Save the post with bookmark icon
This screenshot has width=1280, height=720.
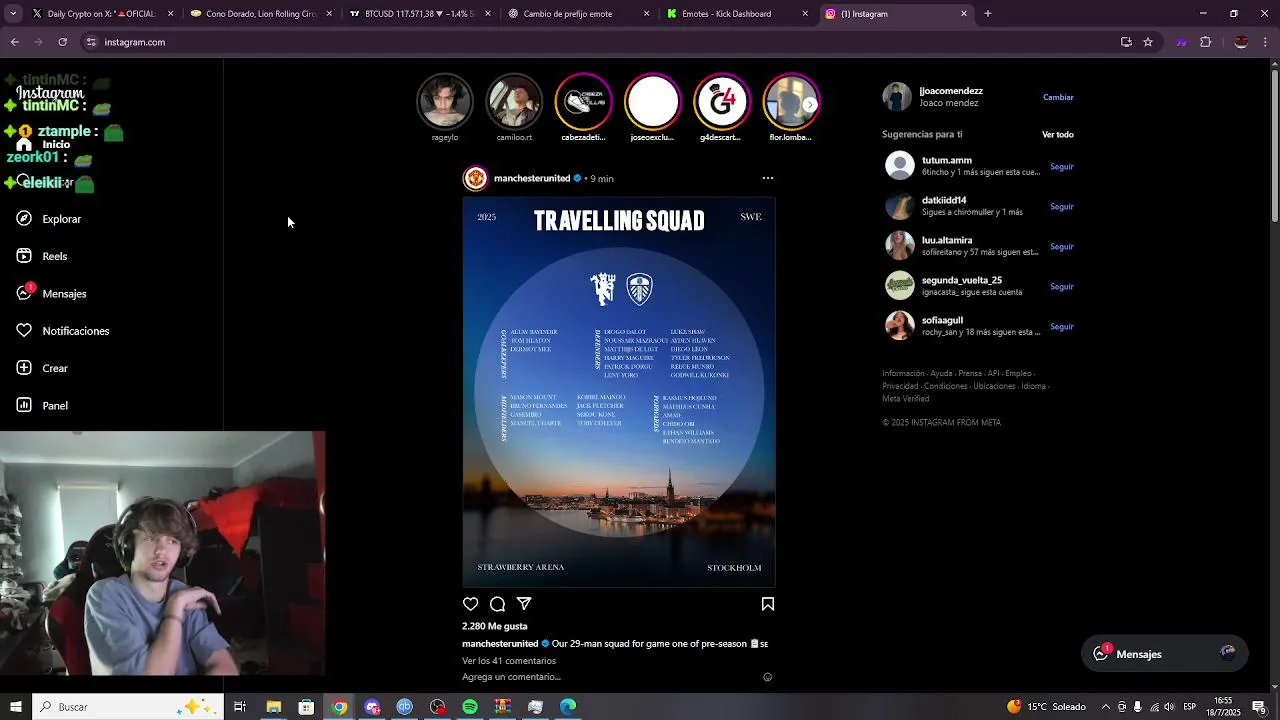(768, 604)
